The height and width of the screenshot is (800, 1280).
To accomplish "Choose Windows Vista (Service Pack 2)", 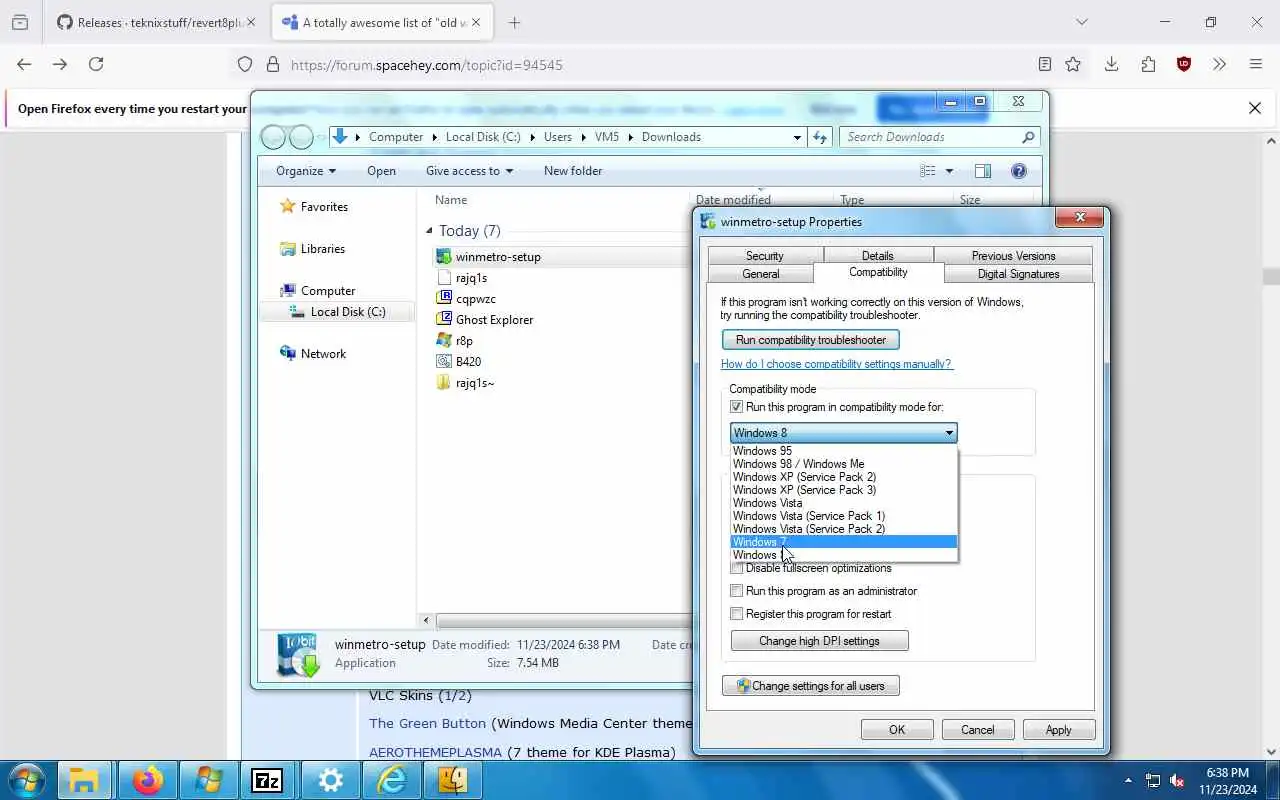I will [844, 529].
